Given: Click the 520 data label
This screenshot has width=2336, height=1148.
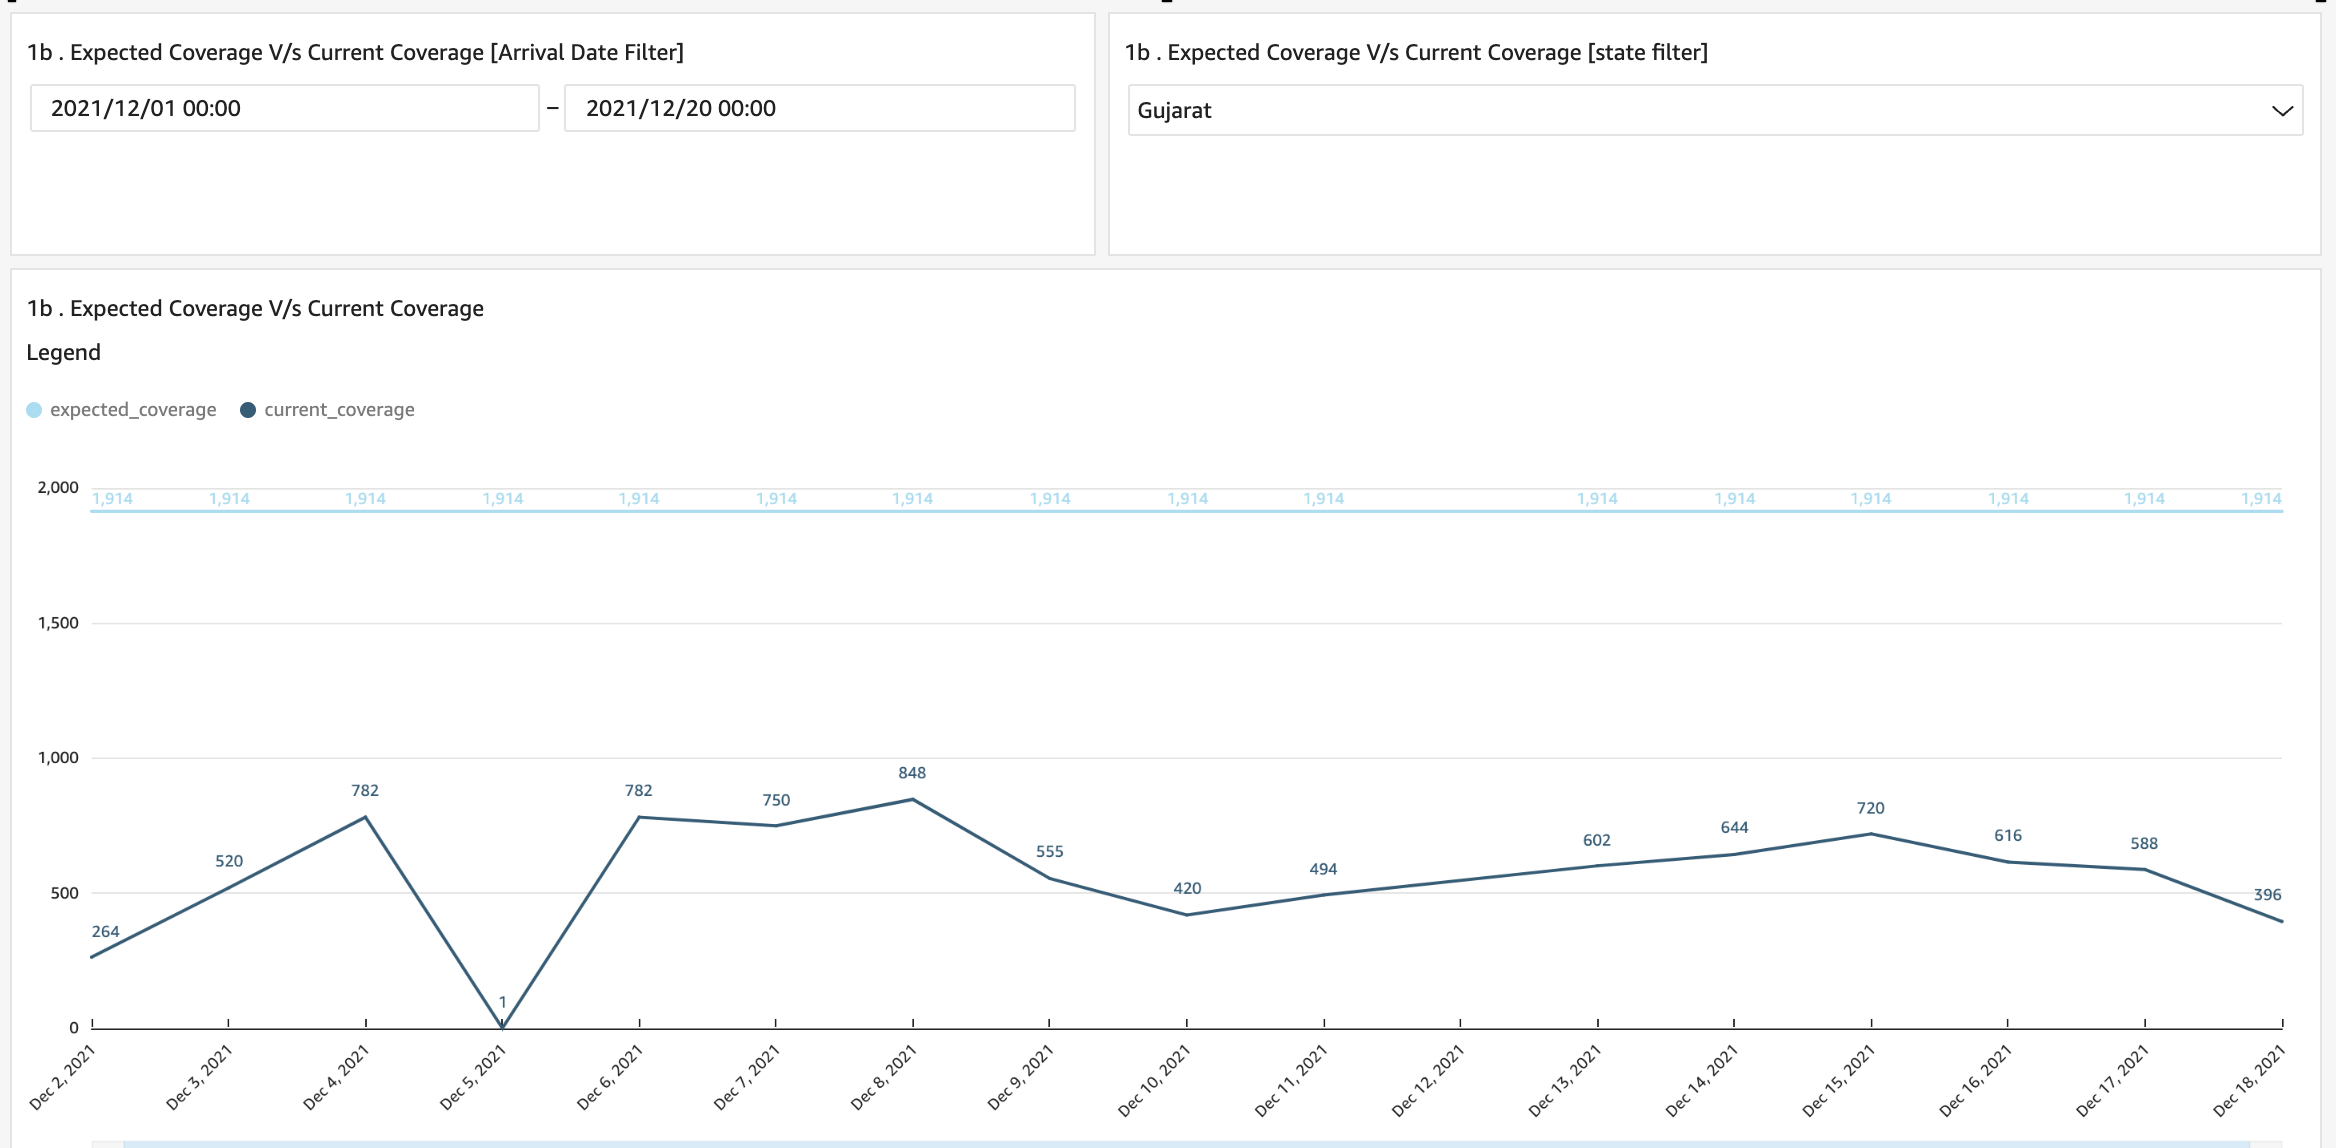Looking at the screenshot, I should click(229, 861).
